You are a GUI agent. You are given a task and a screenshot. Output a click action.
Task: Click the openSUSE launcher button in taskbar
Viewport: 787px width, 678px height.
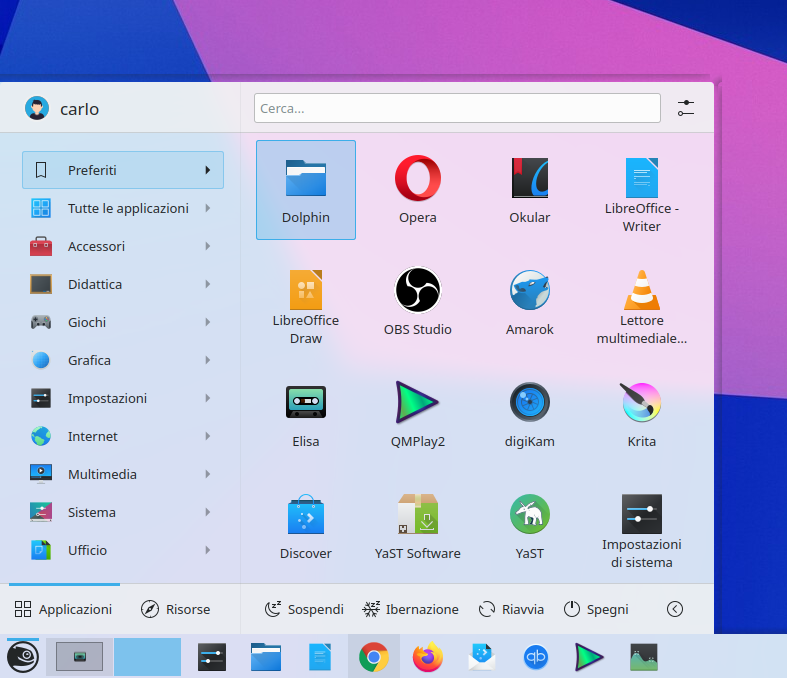pos(23,656)
